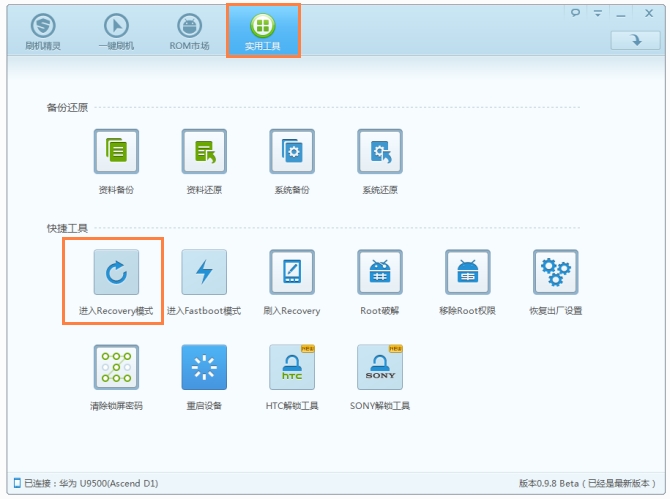670x499 pixels.
Task: Open the 刷入Recovery tool
Action: [292, 272]
